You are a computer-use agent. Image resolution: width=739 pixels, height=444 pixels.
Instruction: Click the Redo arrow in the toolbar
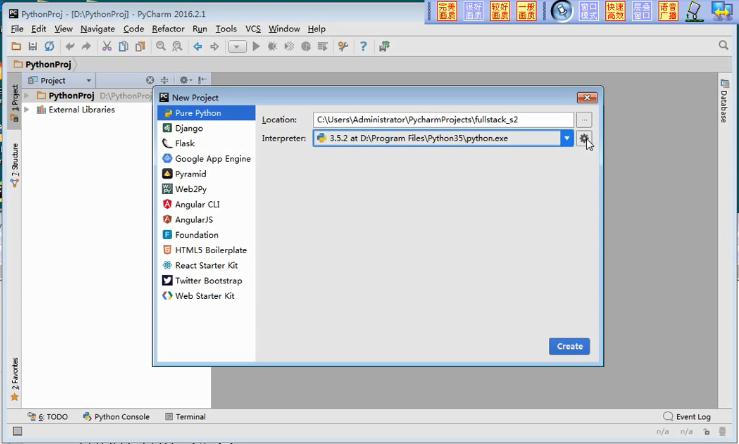pyautogui.click(x=86, y=46)
